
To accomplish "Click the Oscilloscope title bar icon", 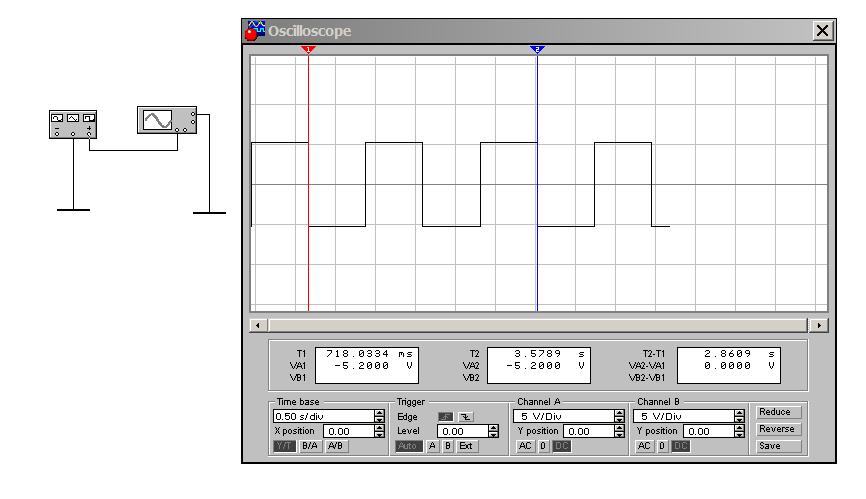I will pyautogui.click(x=254, y=31).
